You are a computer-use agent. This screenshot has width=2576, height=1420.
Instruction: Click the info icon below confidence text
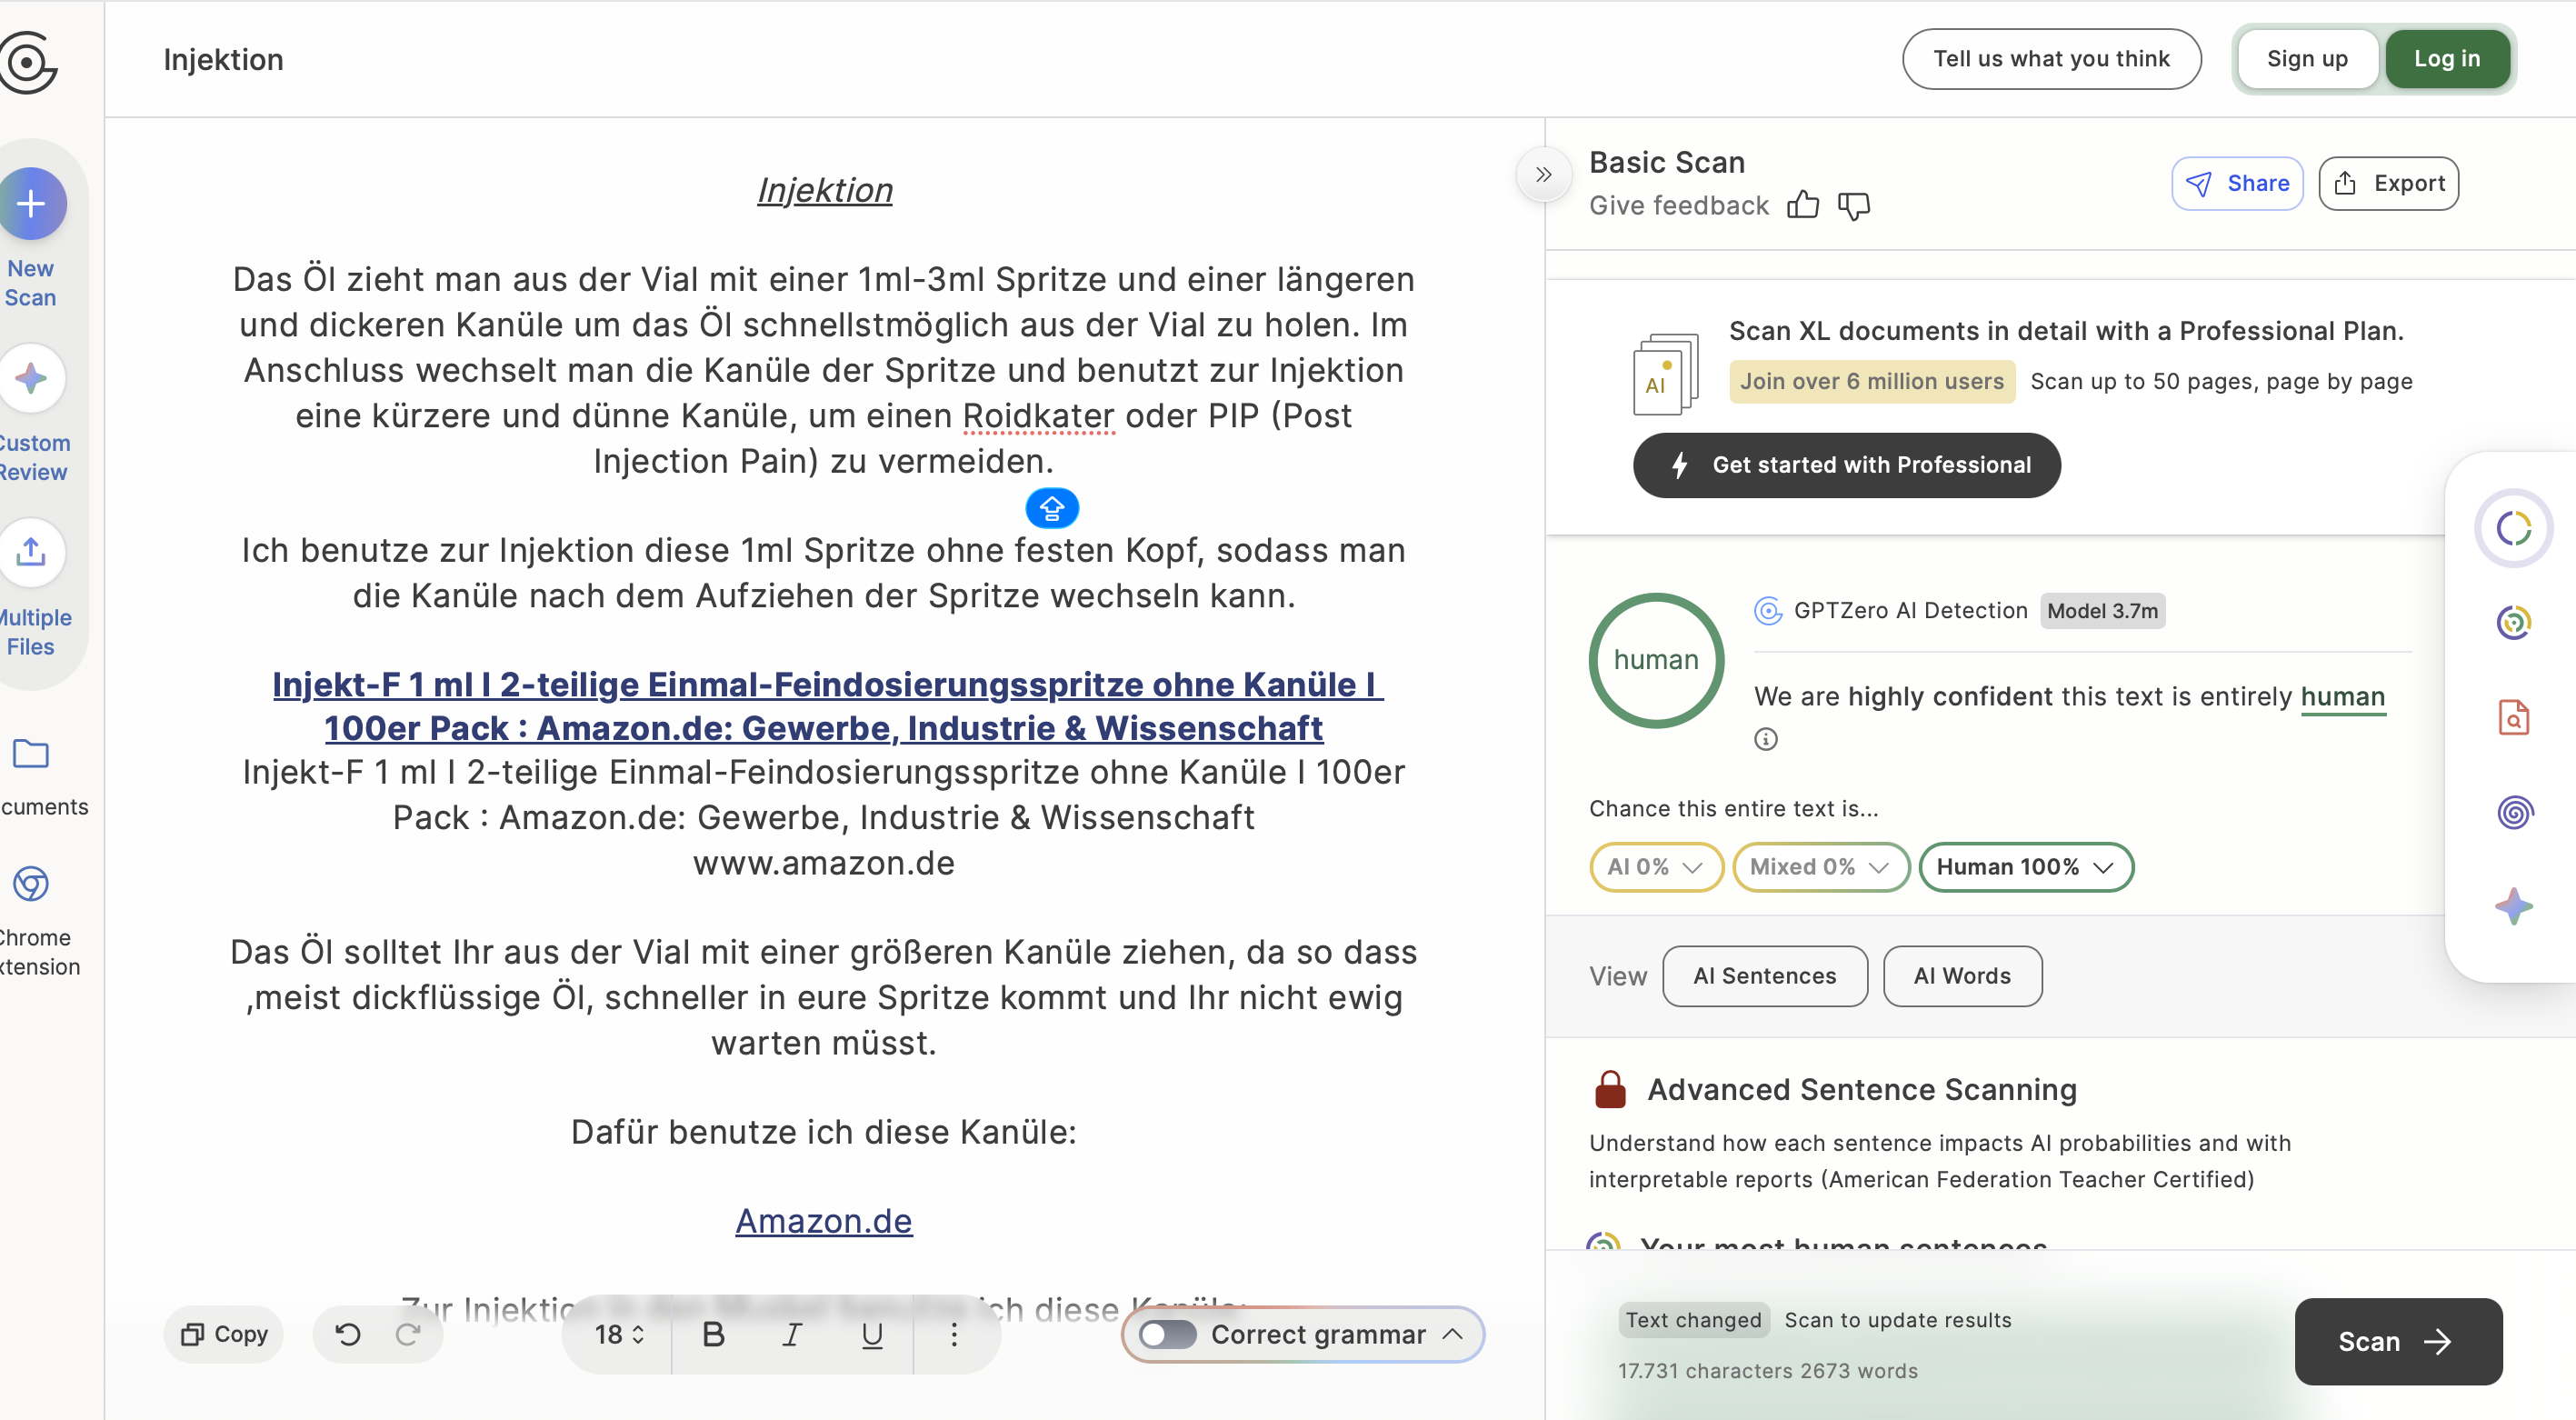[1766, 739]
